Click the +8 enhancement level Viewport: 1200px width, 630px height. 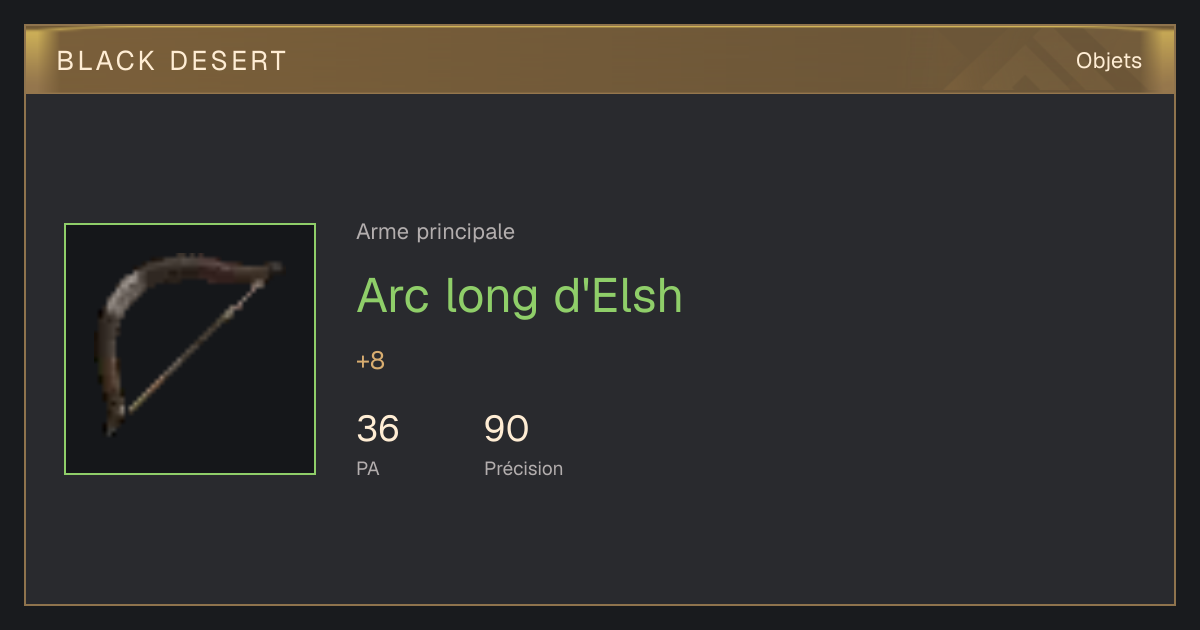371,361
